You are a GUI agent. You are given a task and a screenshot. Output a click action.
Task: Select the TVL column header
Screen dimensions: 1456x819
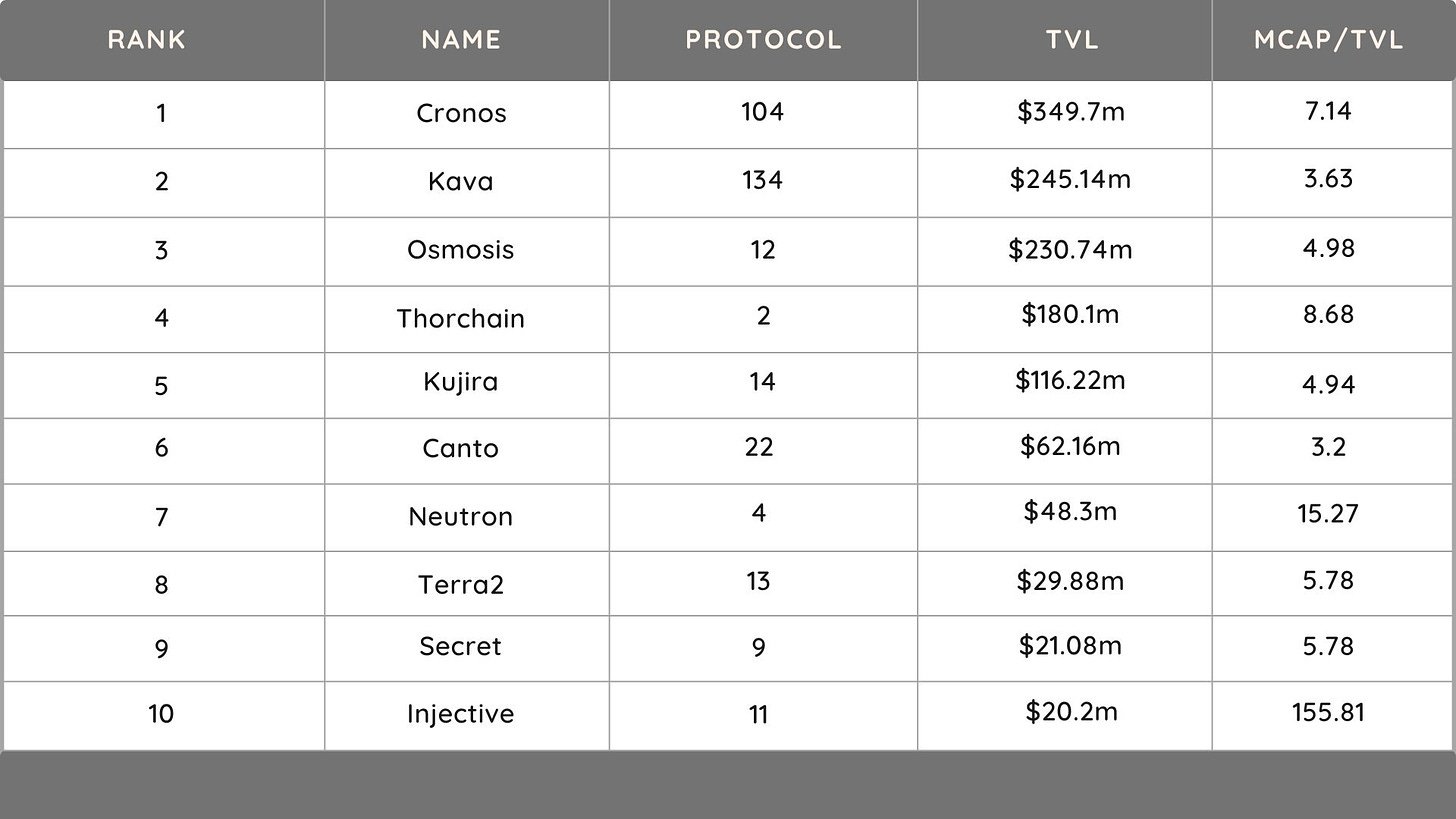[x=1072, y=40]
